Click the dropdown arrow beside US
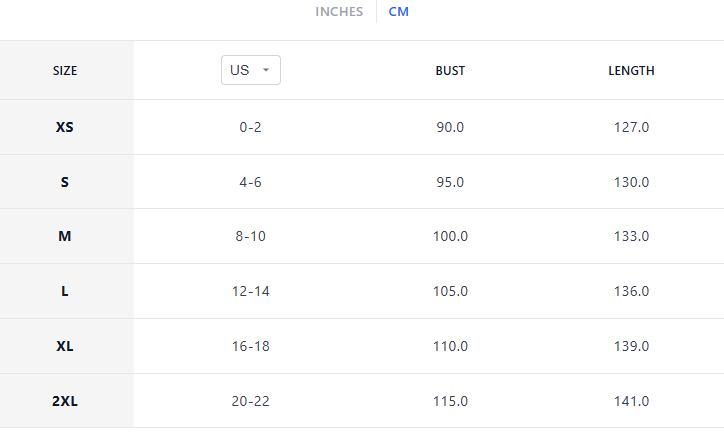 266,70
